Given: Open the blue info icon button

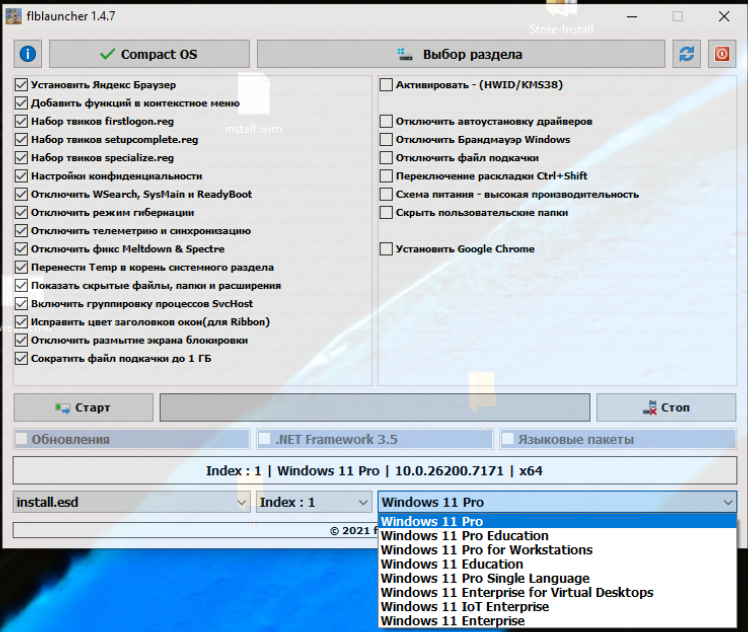Looking at the screenshot, I should point(28,54).
